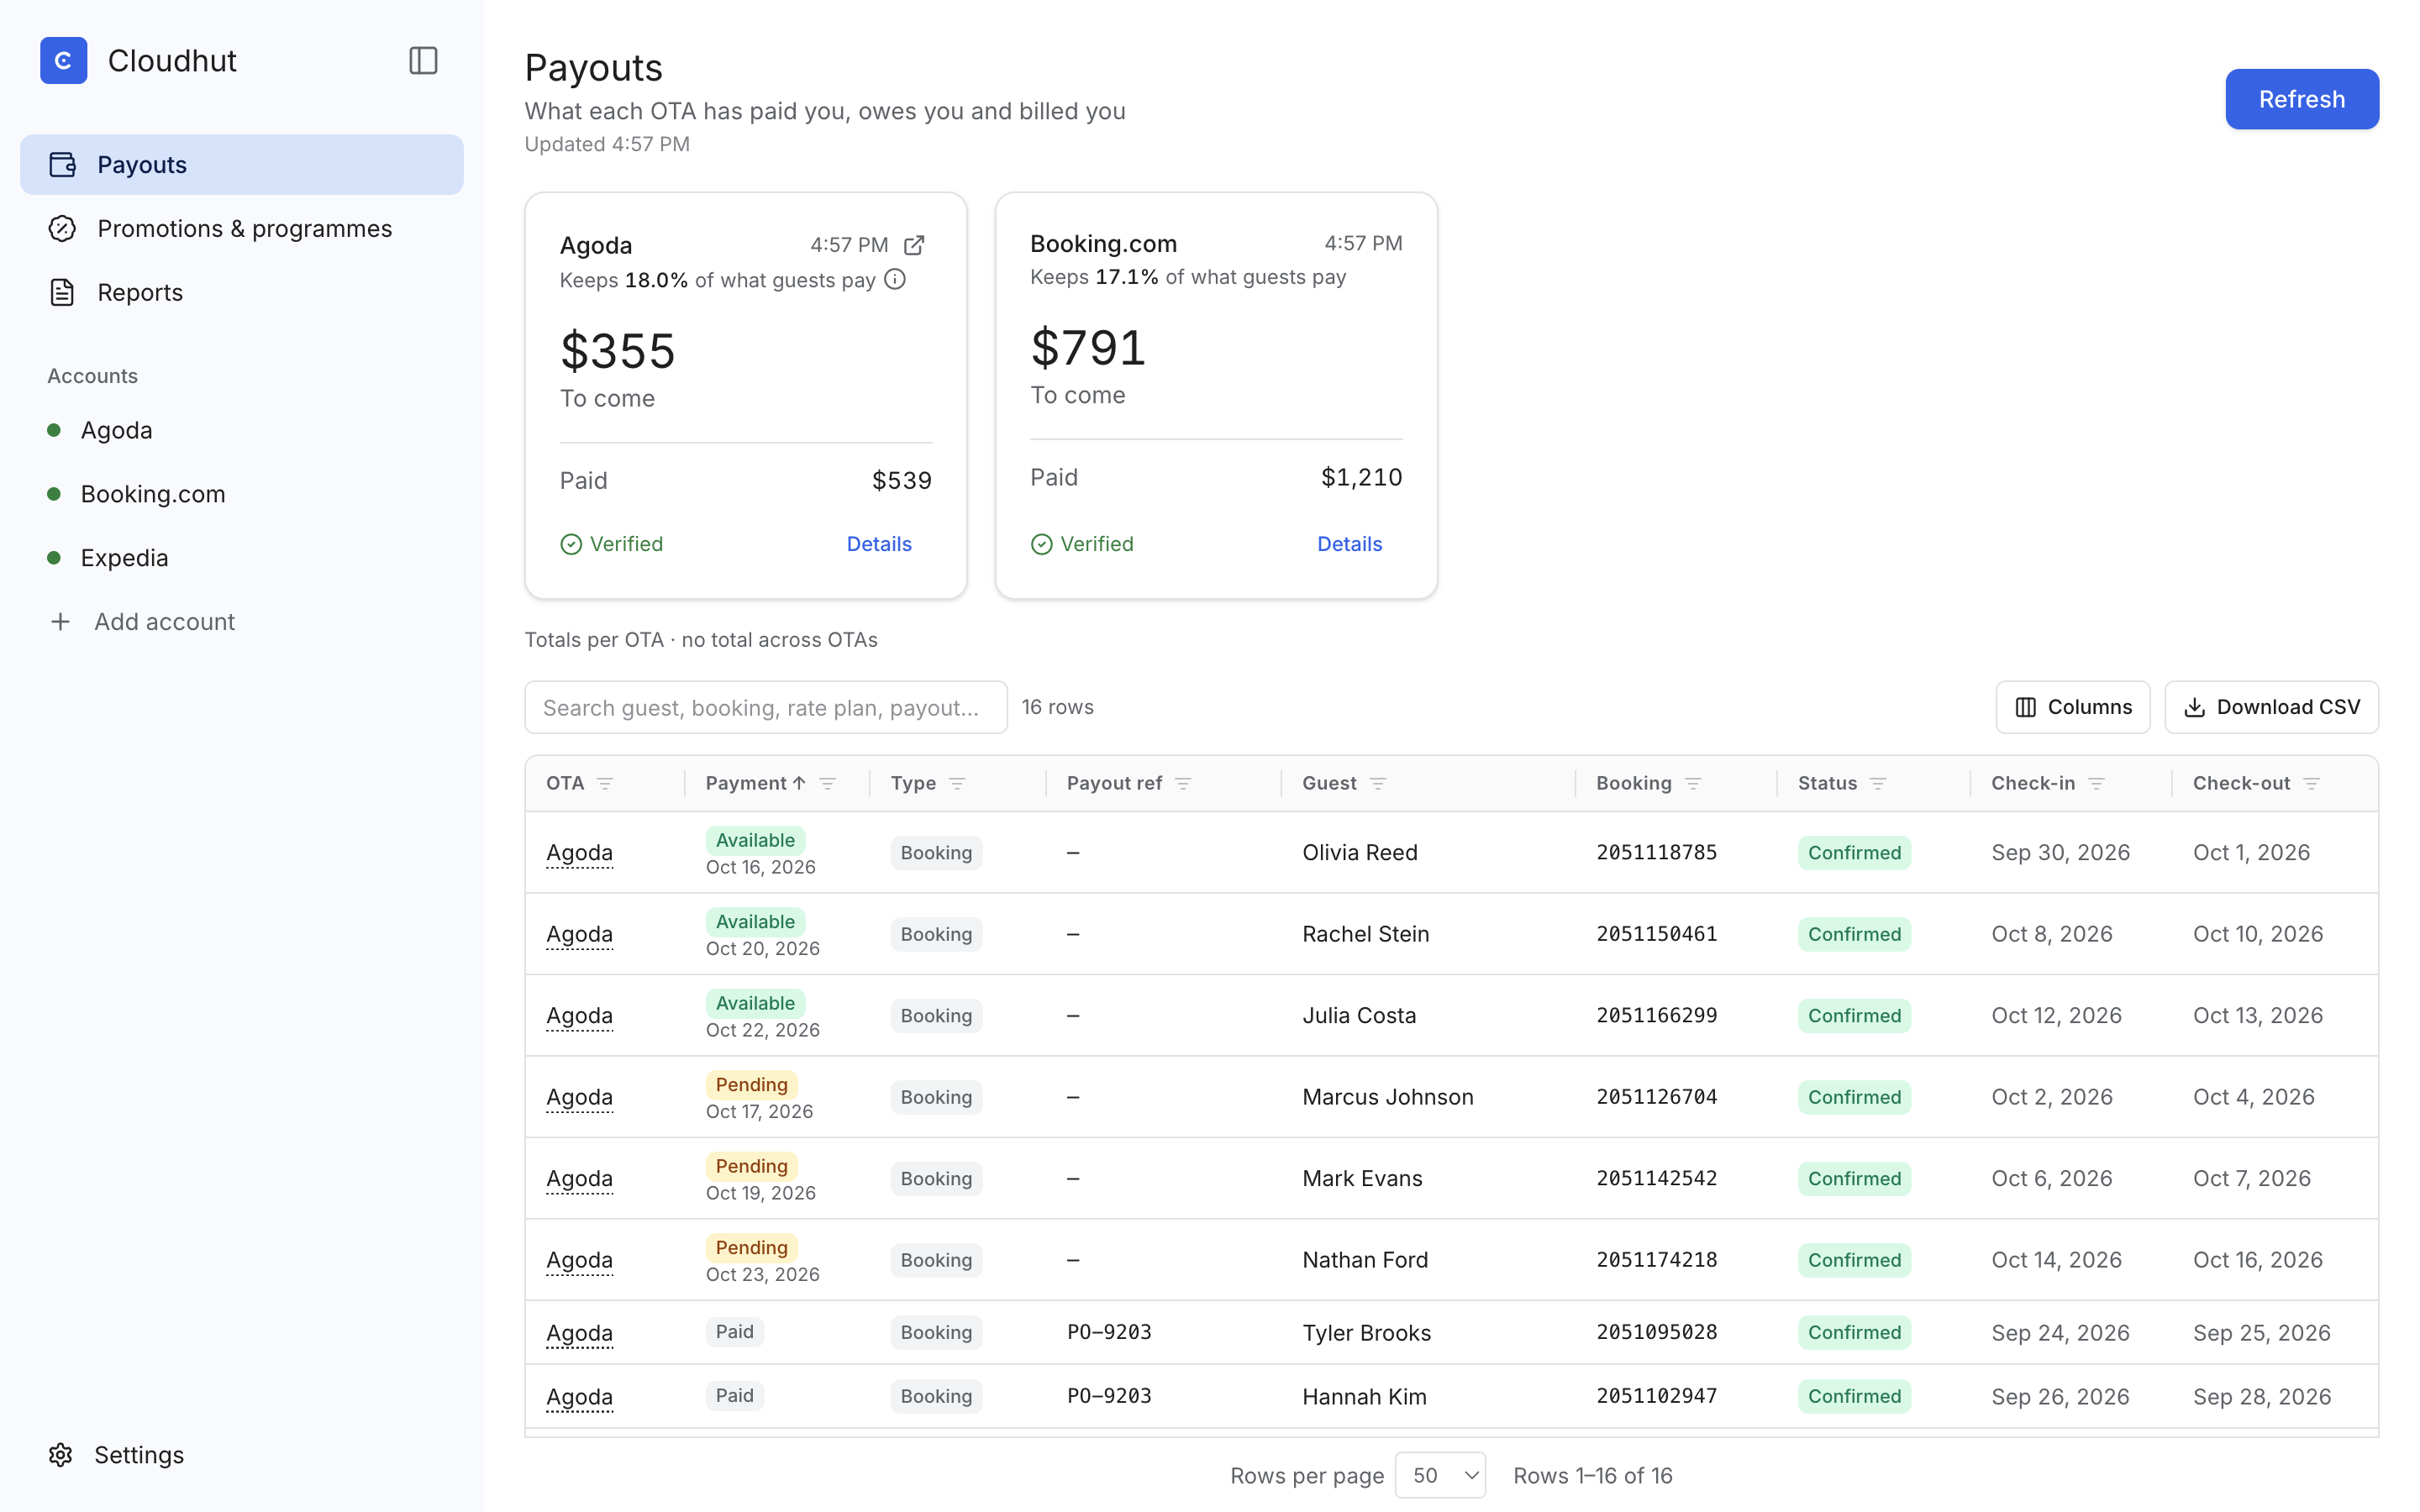Click Available badge in Rachel Stein row
The height and width of the screenshot is (1512, 2420).
[x=755, y=922]
